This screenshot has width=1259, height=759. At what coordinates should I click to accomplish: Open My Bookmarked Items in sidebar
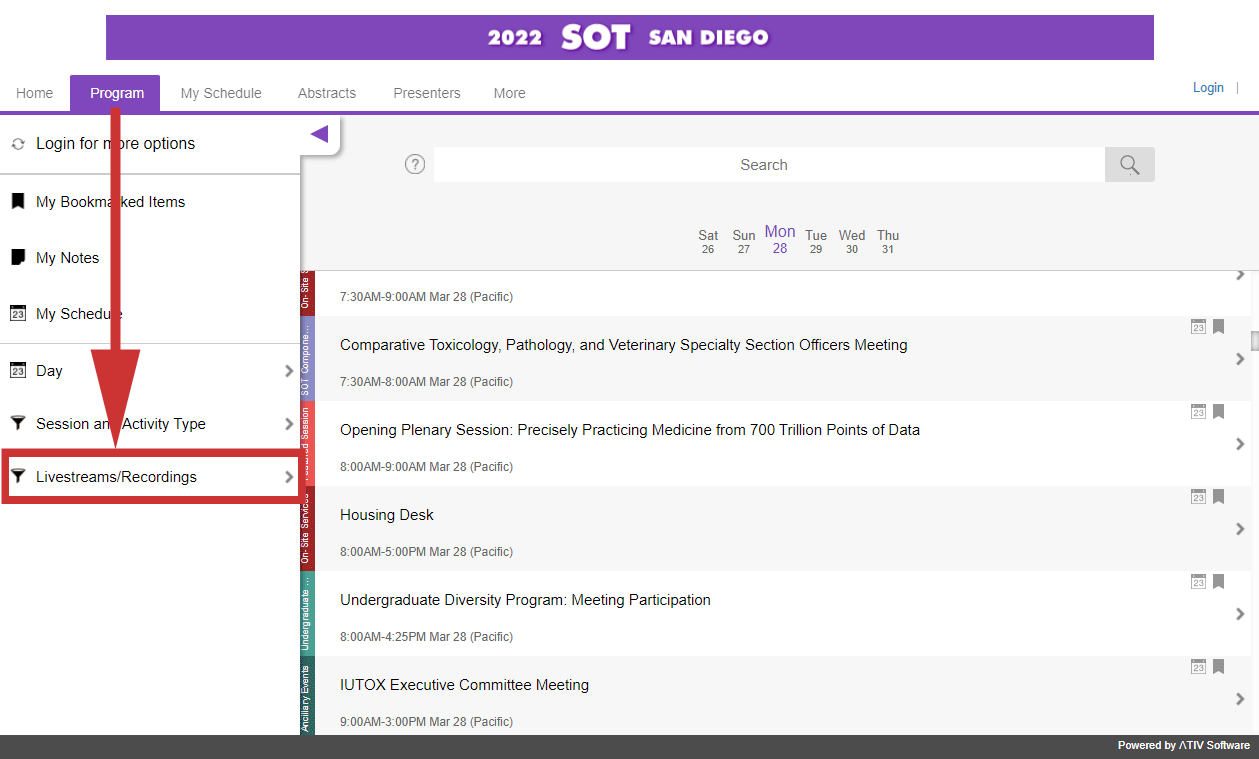110,202
